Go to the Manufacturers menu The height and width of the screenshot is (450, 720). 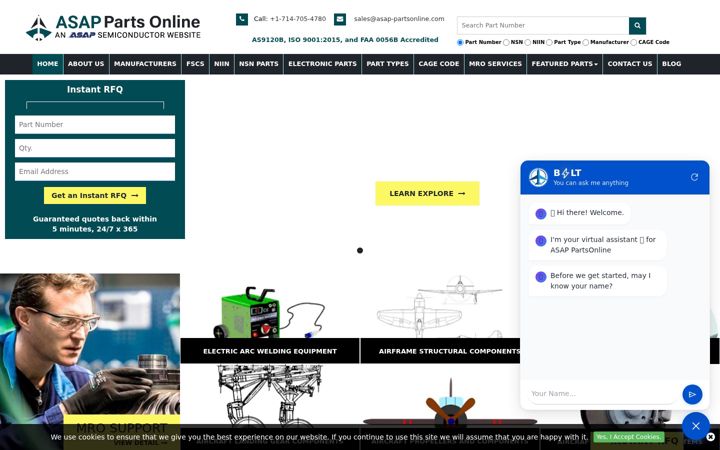point(145,64)
